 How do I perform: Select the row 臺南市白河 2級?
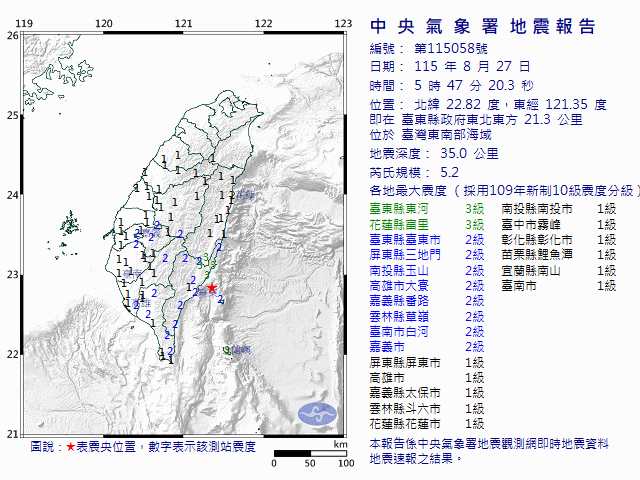427,331
